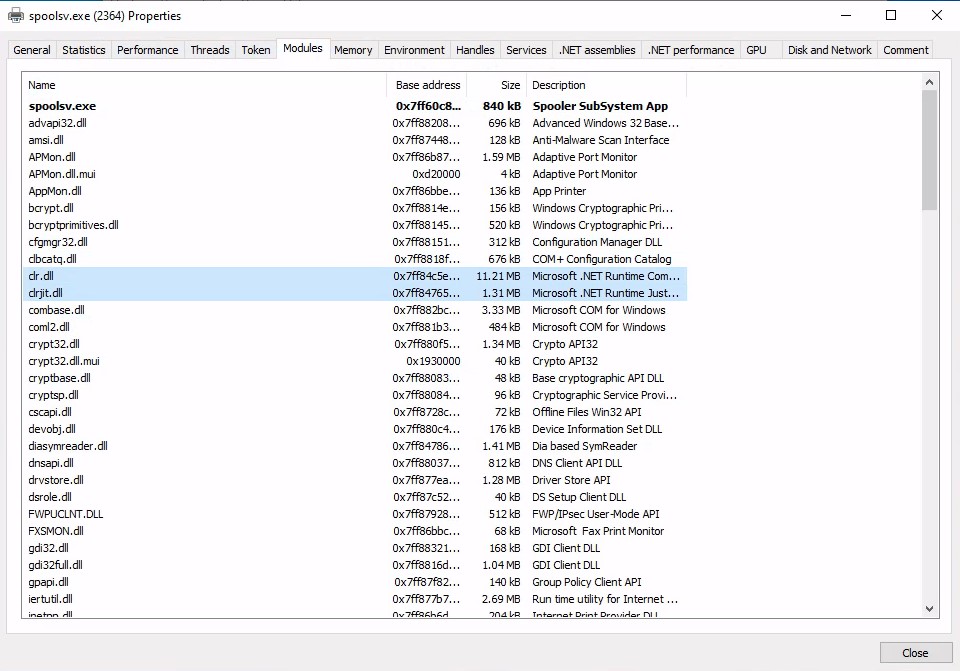Viewport: 960px width, 671px height.
Task: Switch to the Comment tab
Action: [905, 49]
